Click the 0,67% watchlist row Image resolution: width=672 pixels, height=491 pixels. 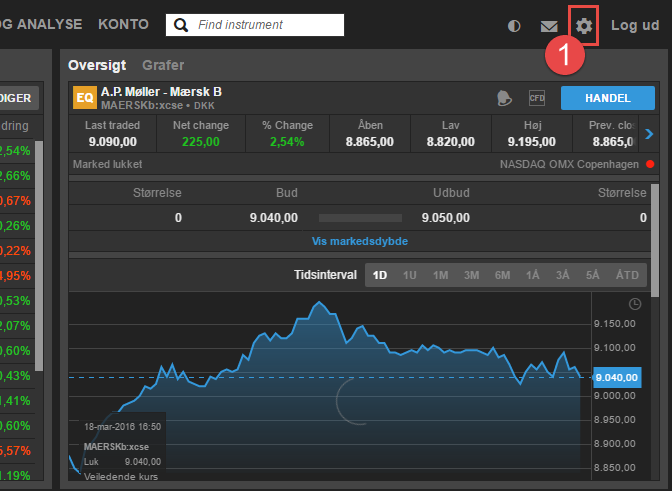coord(17,201)
